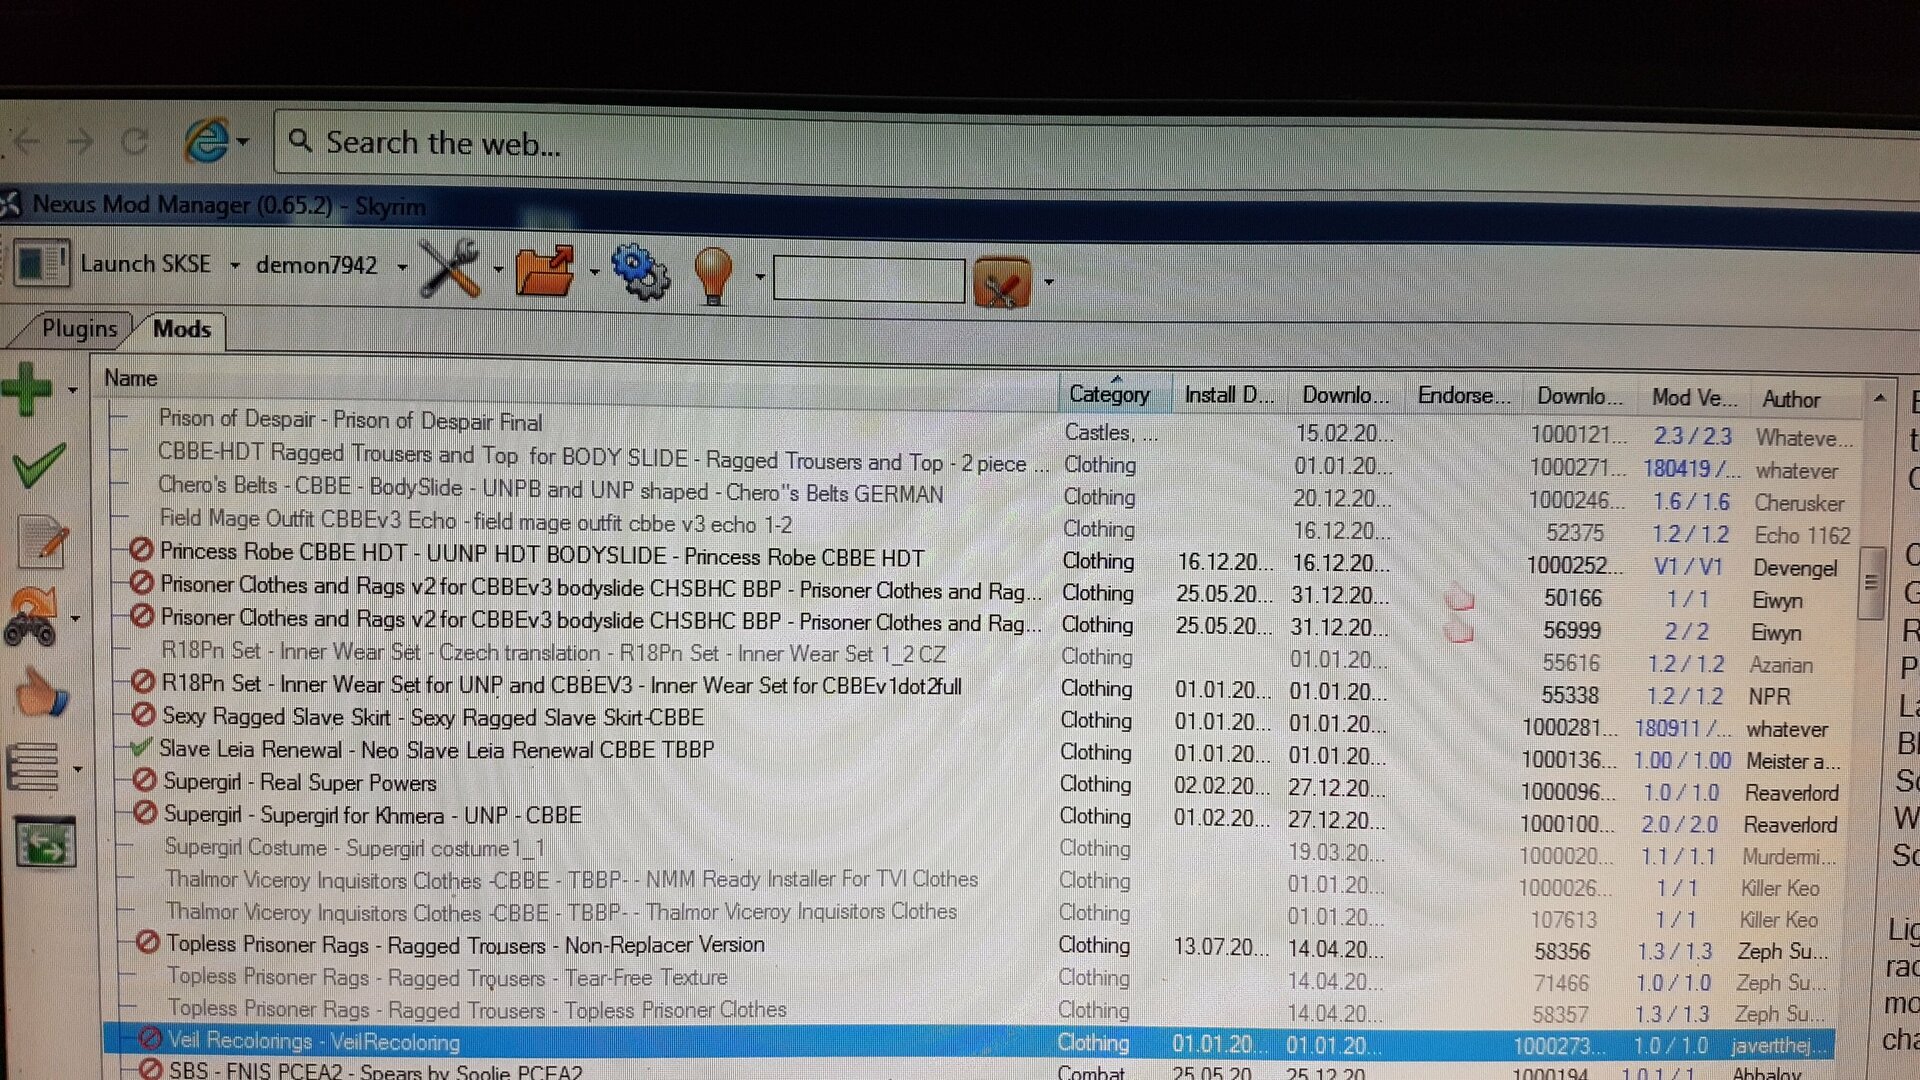
Task: Click the mod list scrollbar thumb
Action: tap(1870, 583)
